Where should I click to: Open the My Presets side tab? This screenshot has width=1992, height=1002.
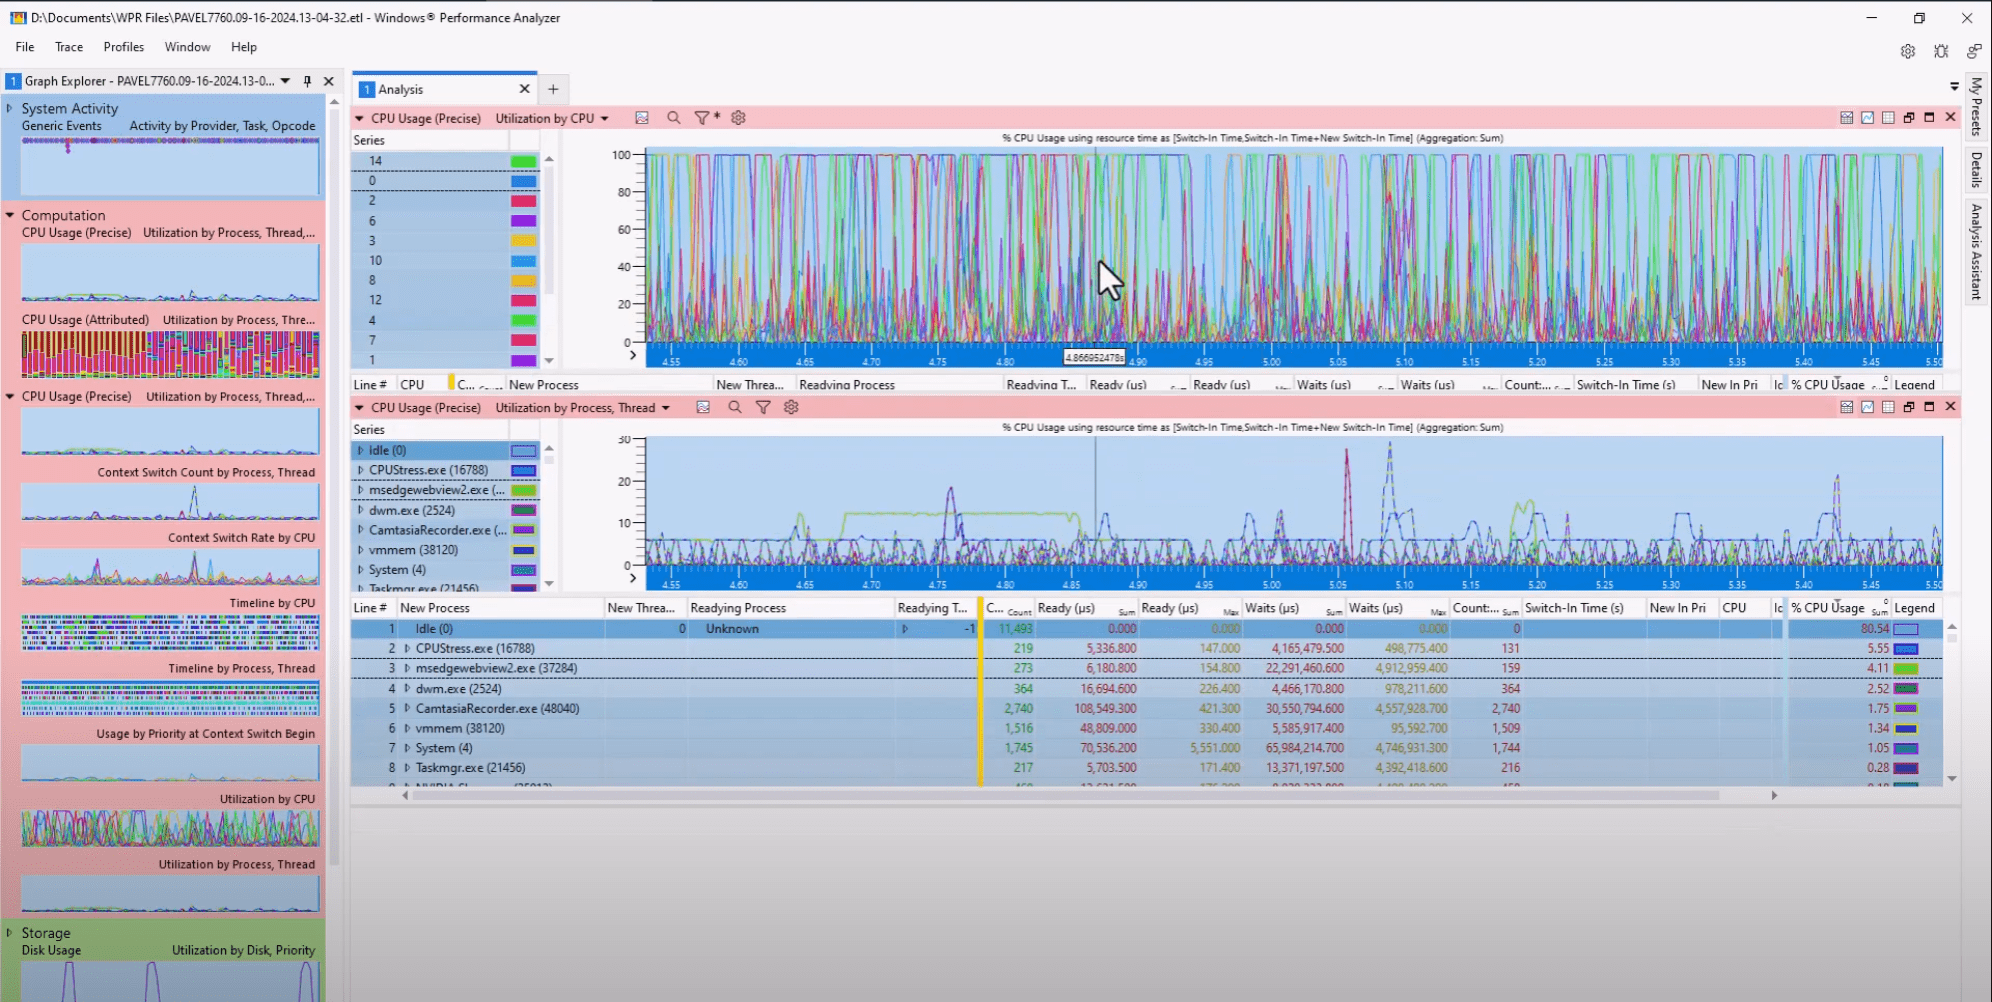(1976, 106)
